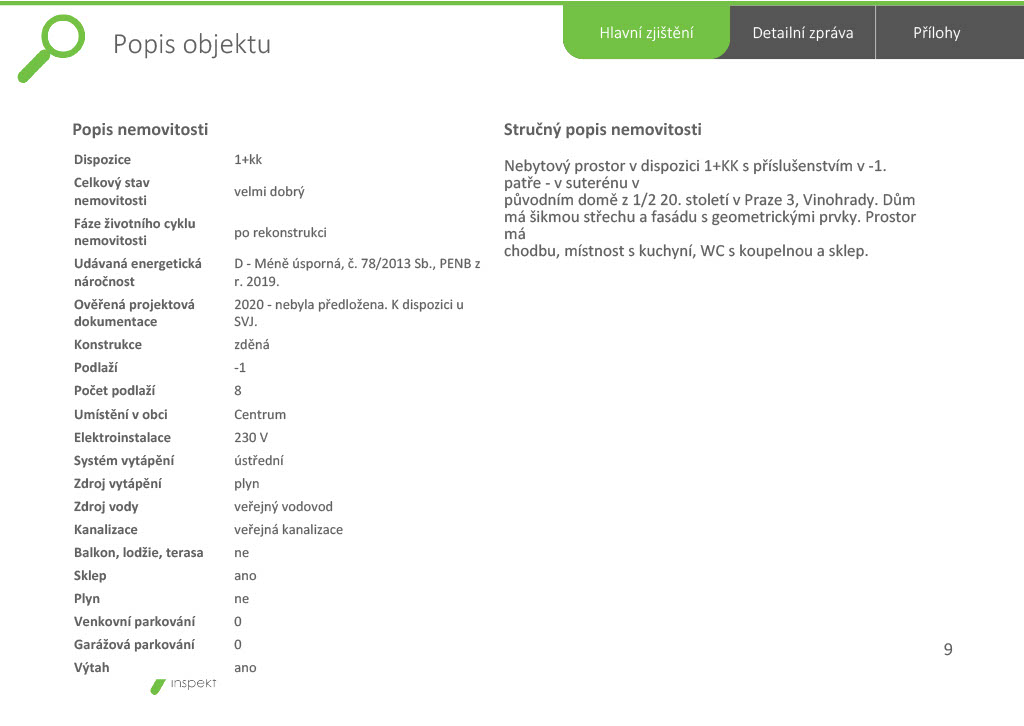Viewport: 1024px width, 726px height.
Task: Click the page number 9
Action: tap(948, 650)
